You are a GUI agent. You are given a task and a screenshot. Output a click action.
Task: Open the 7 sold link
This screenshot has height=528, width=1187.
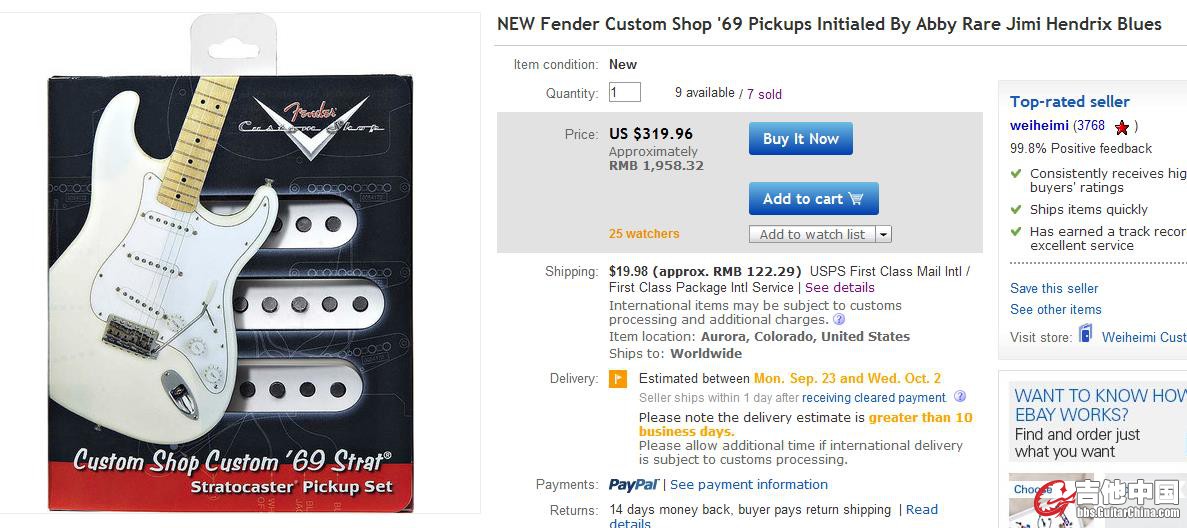pyautogui.click(x=764, y=94)
